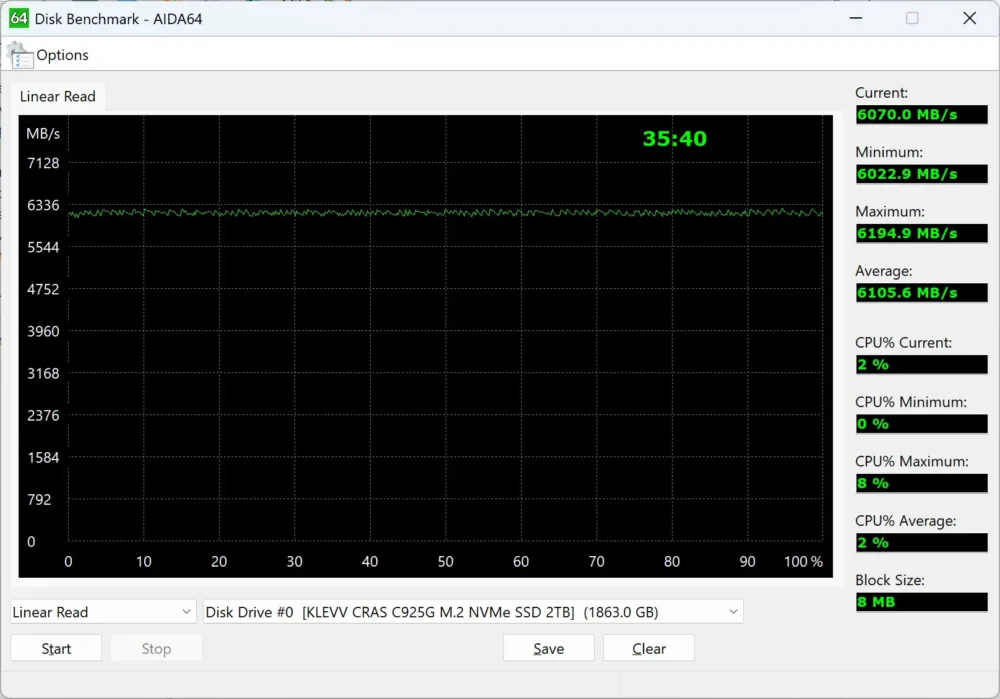The image size is (1000, 699).
Task: Click the MB/s unit label in the graph
Action: [43, 133]
